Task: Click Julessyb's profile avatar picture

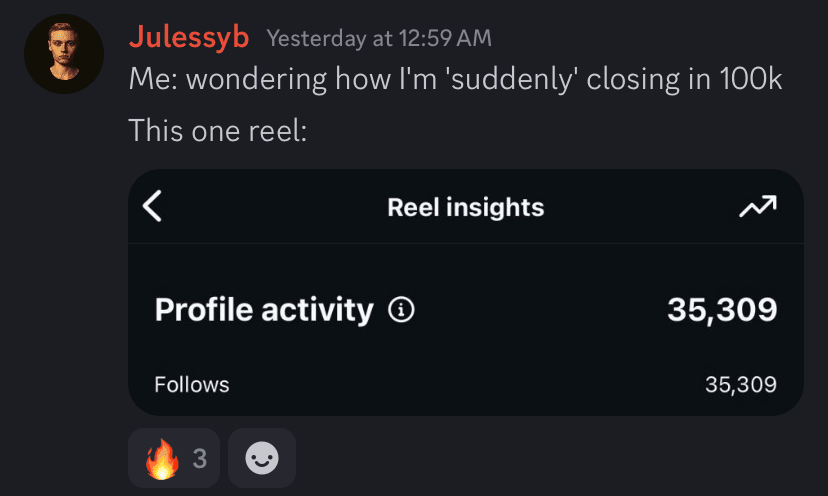Action: [x=64, y=53]
